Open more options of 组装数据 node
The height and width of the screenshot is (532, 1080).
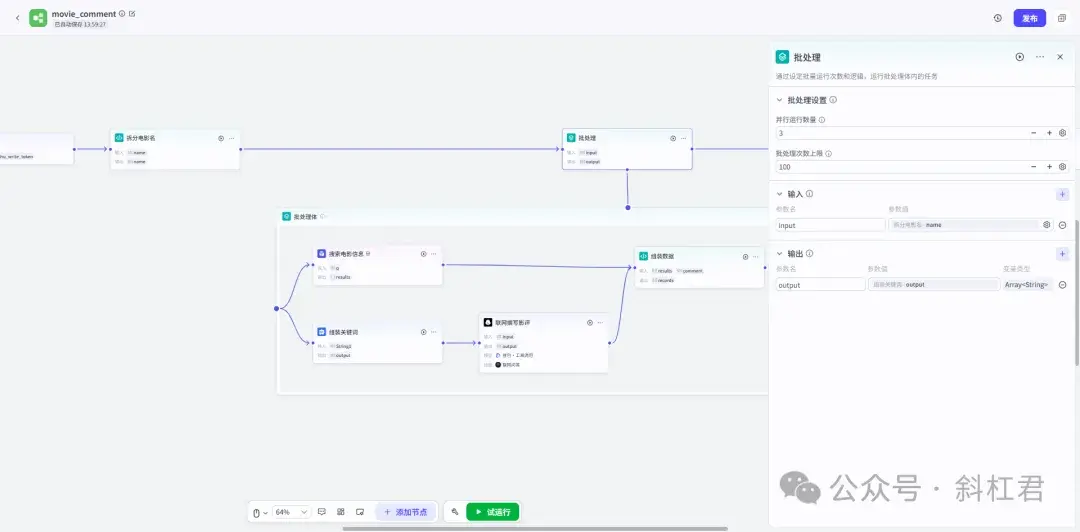pyautogui.click(x=756, y=256)
